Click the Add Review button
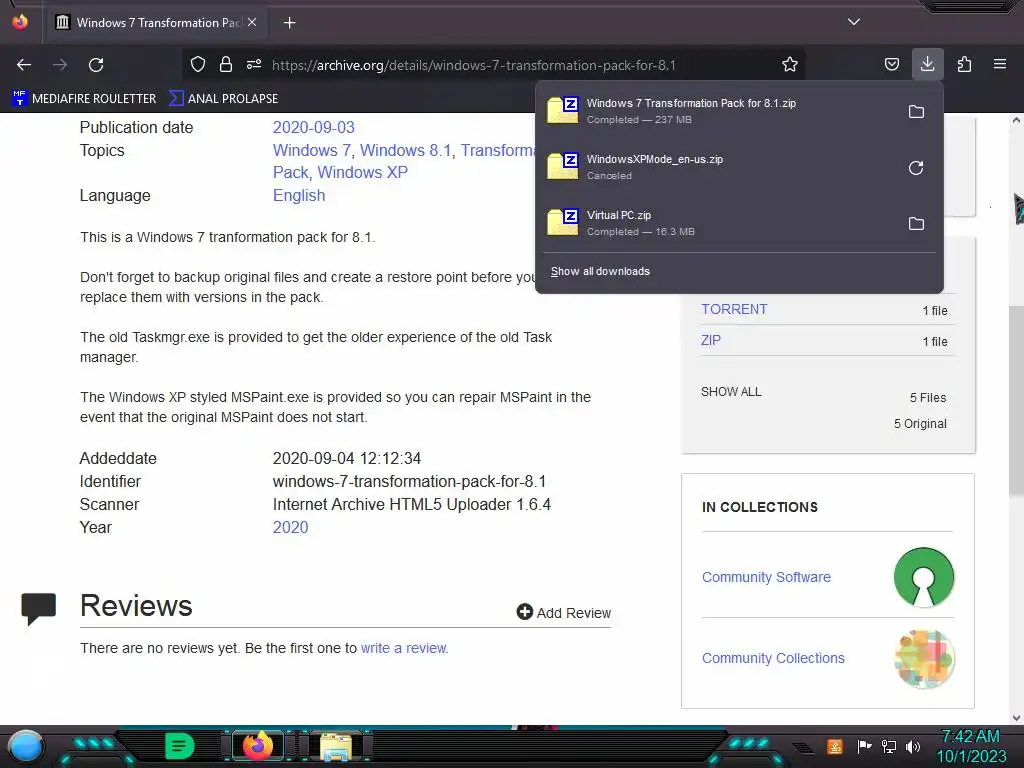Screen dimensions: 1024x768 (x=564, y=613)
